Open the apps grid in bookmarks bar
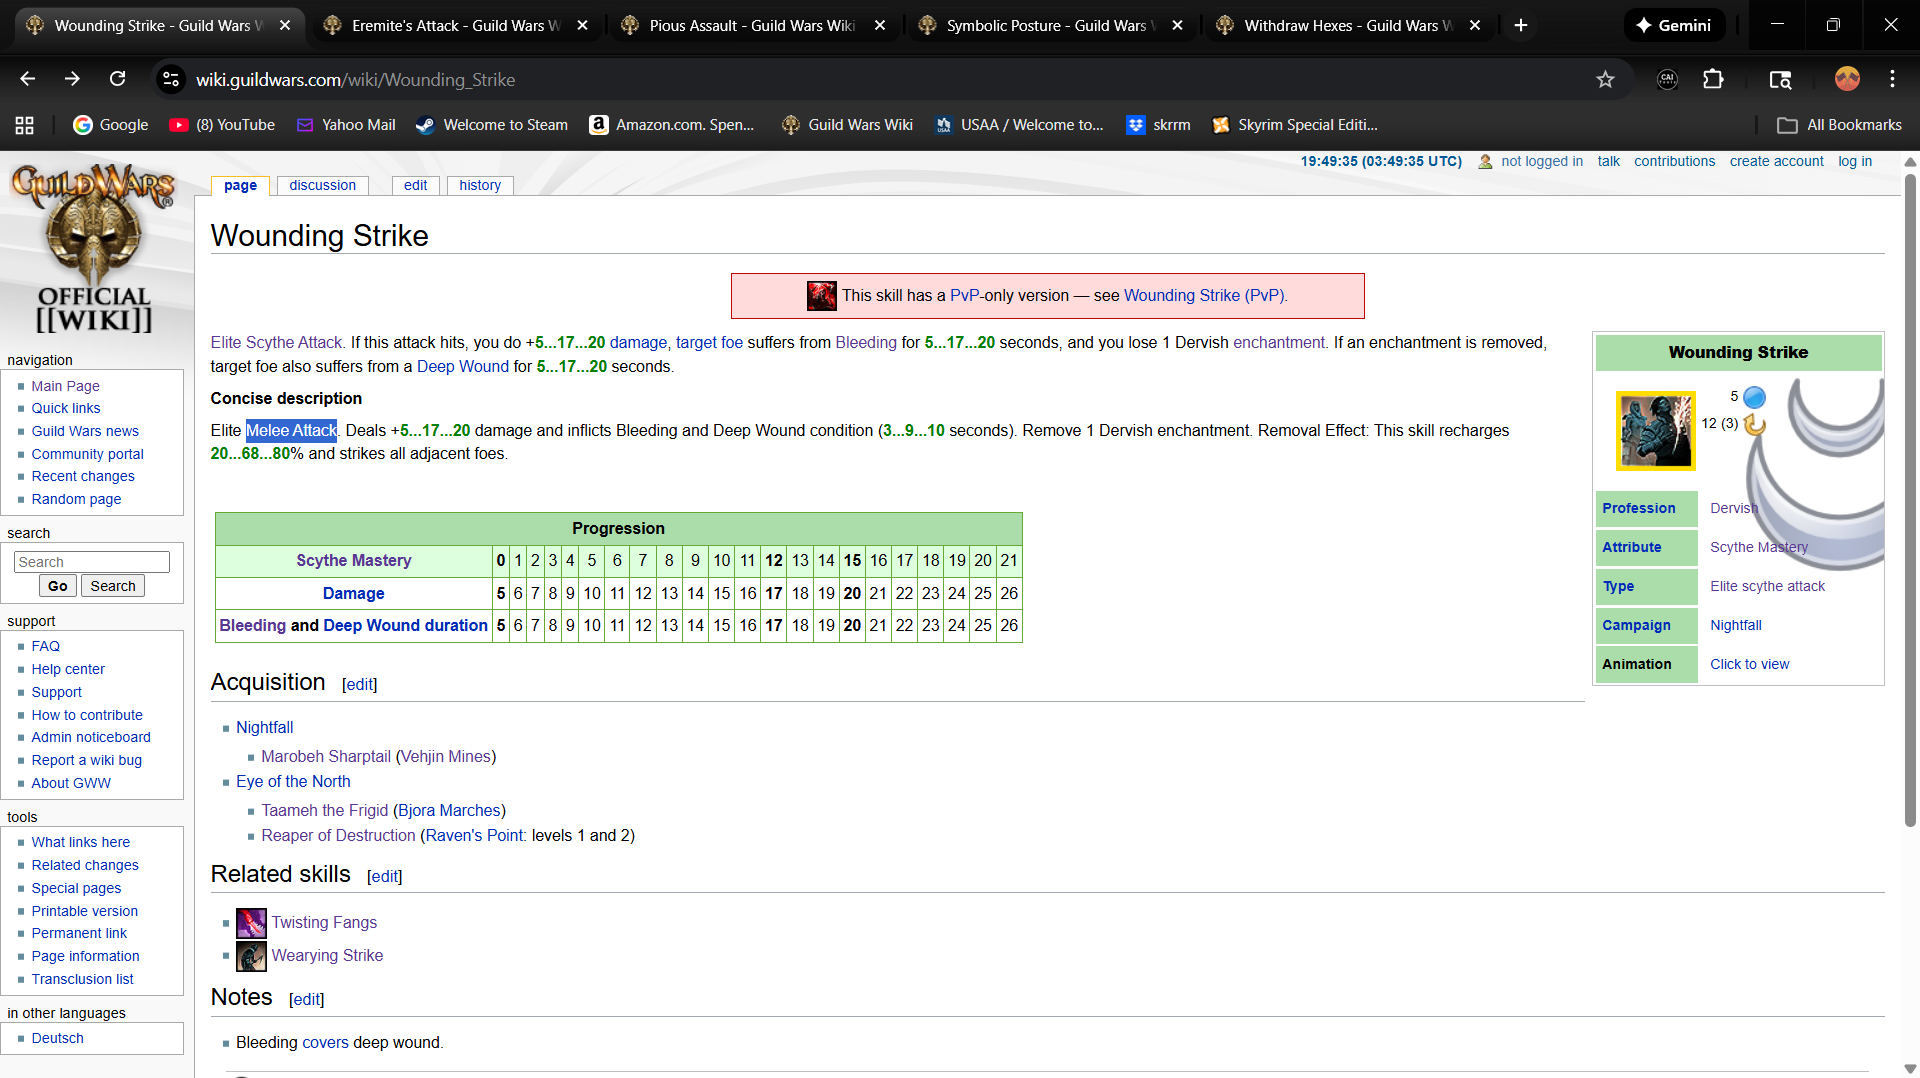The height and width of the screenshot is (1078, 1920). coord(25,125)
